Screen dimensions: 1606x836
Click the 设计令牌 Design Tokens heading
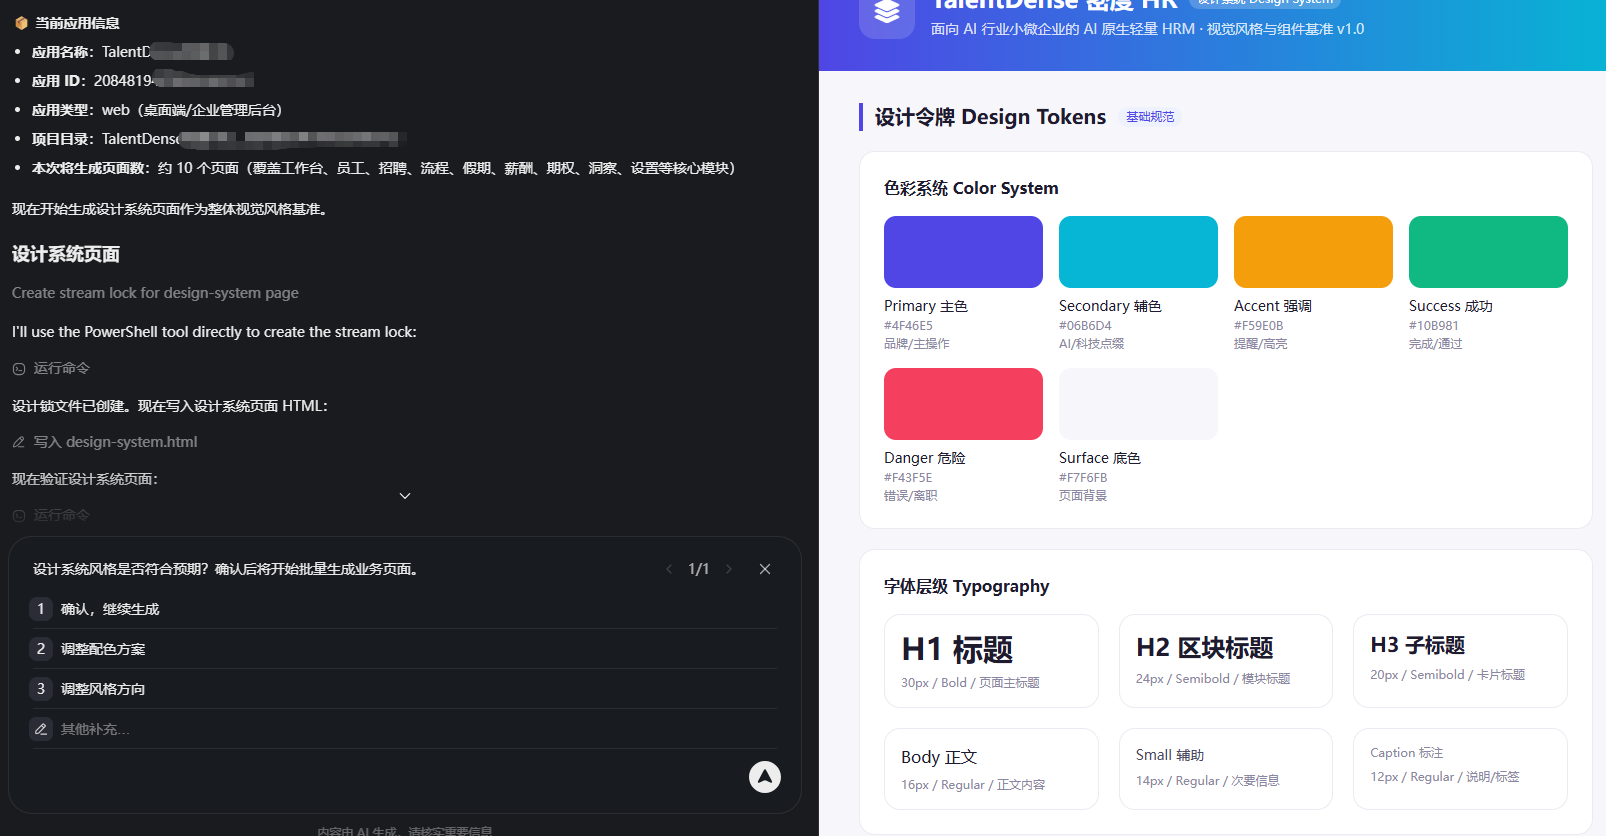[990, 117]
